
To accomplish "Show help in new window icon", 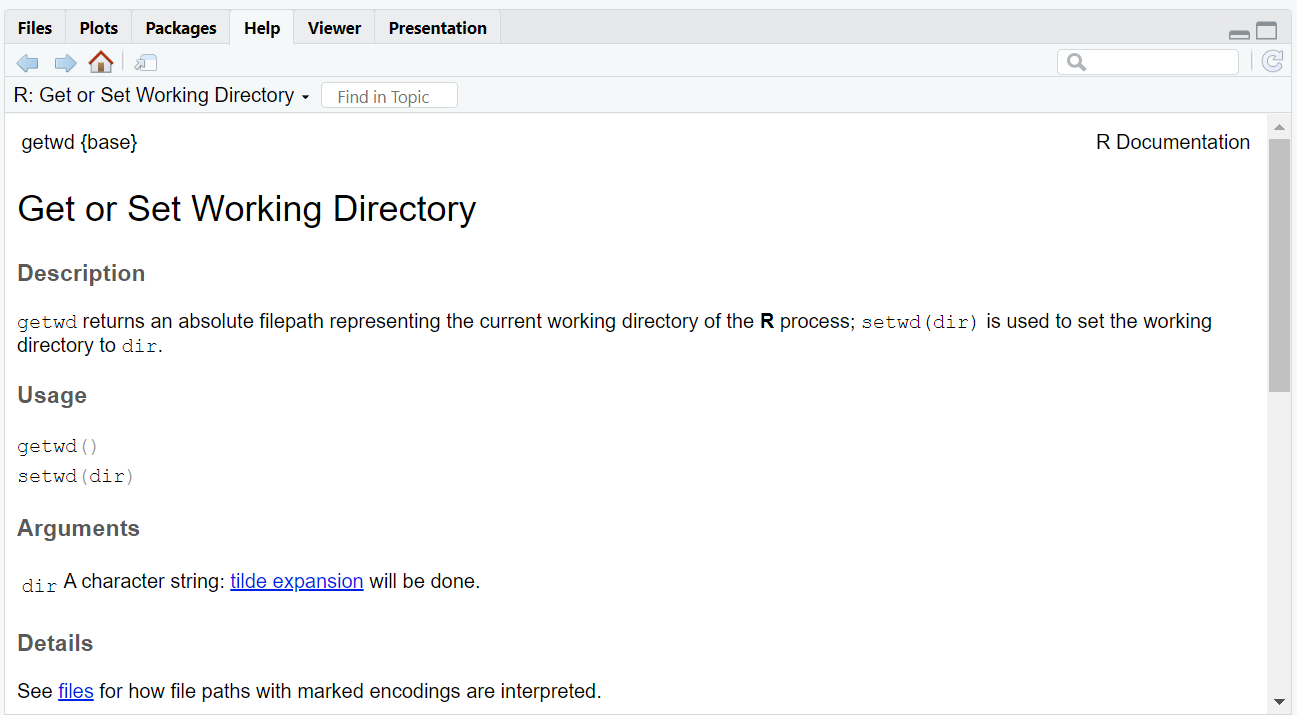I will pyautogui.click(x=146, y=63).
